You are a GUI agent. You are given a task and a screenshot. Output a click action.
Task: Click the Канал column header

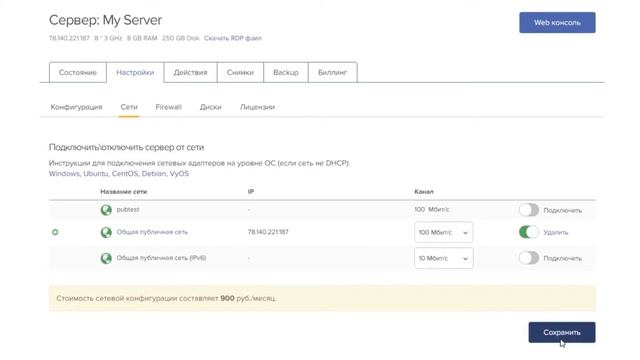(424, 191)
